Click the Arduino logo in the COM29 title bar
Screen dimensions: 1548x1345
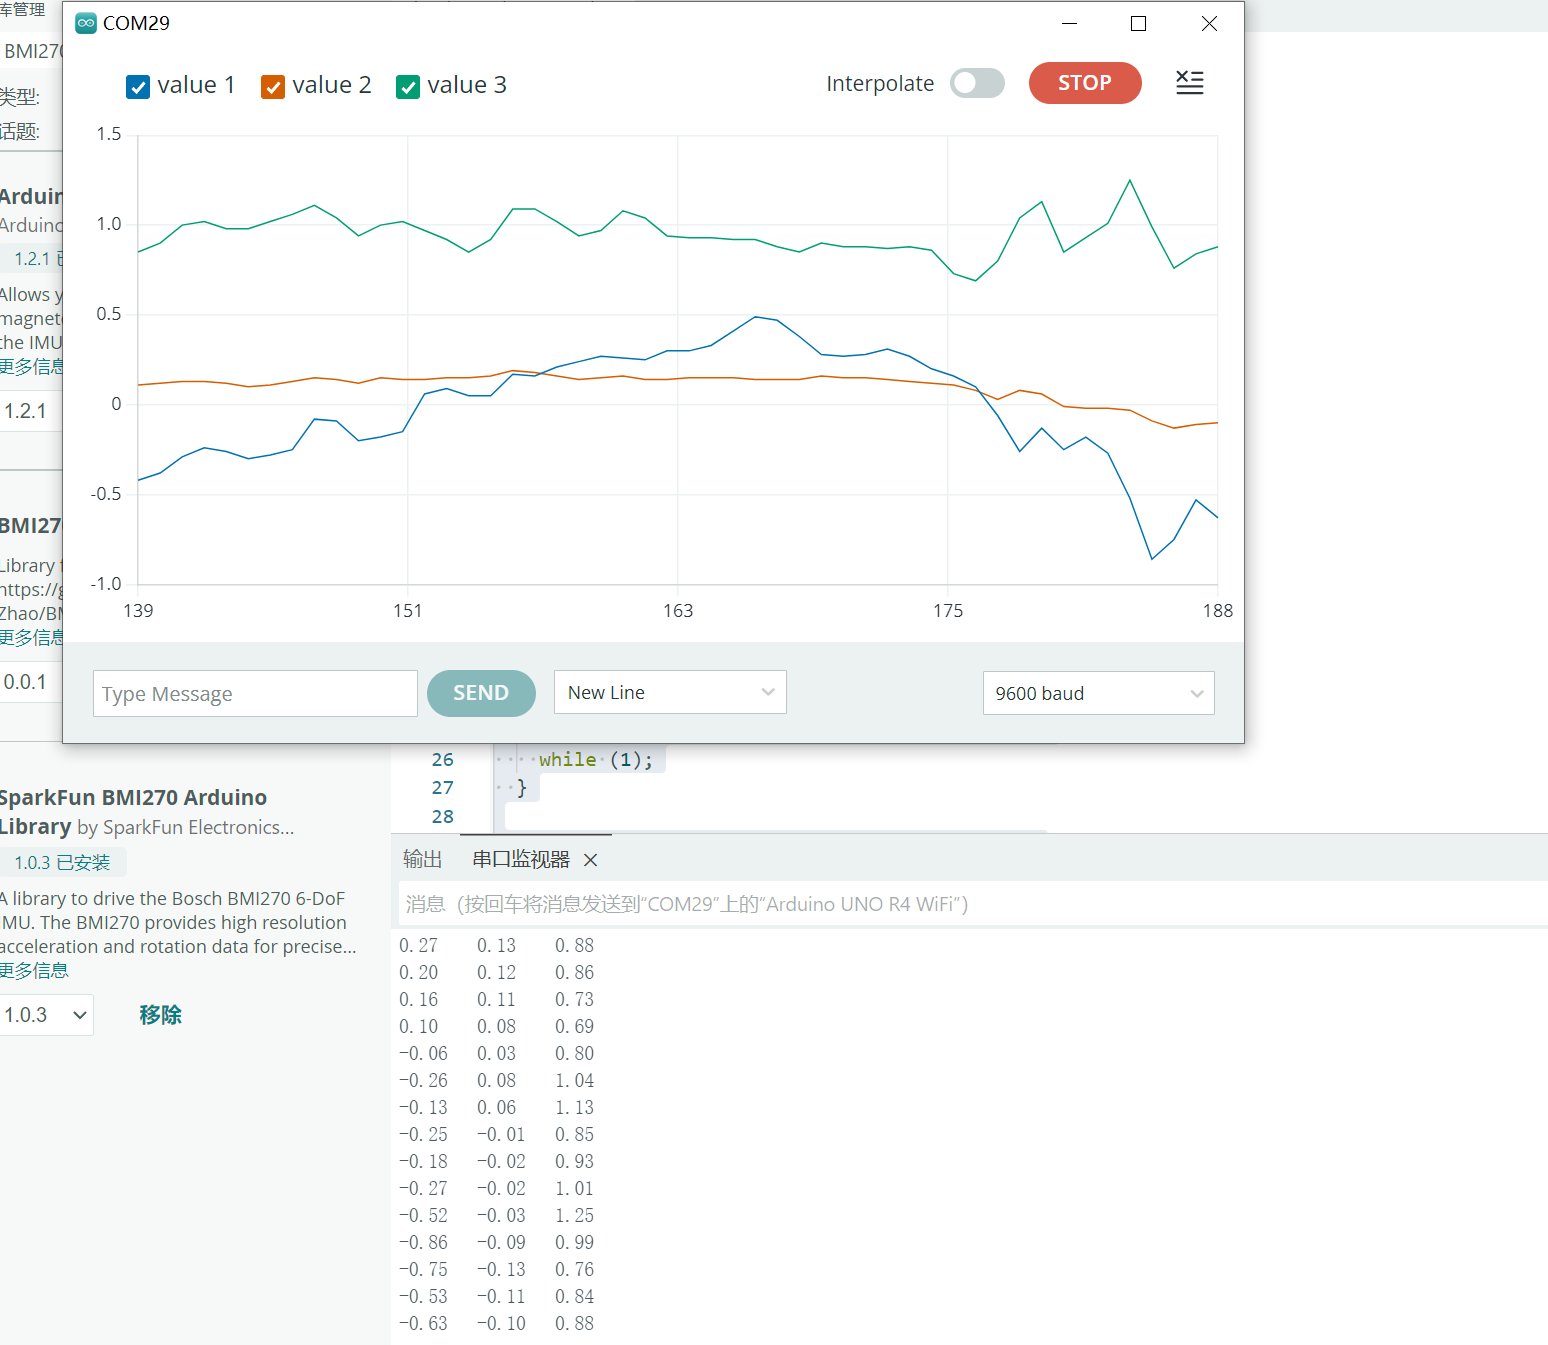86,23
